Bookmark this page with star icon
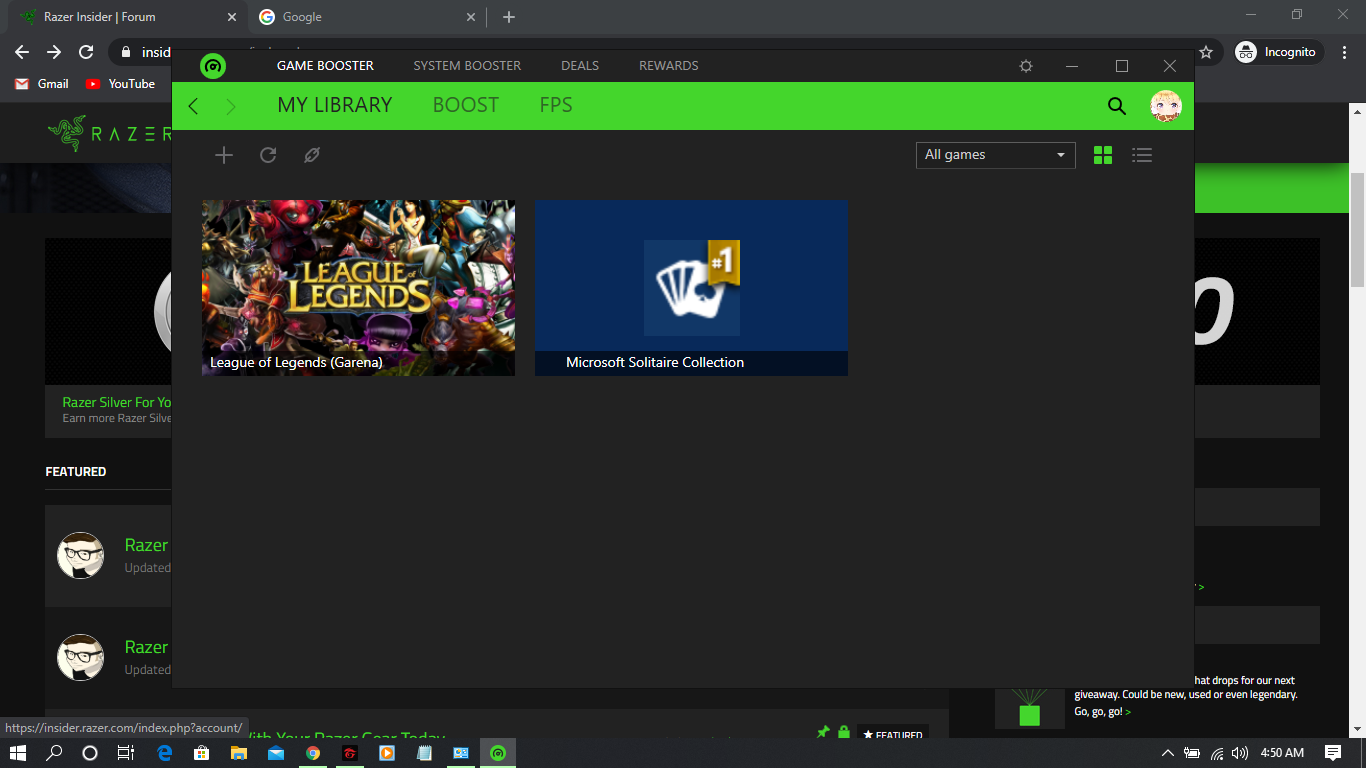Screen dimensions: 1366x768 [x=1206, y=52]
